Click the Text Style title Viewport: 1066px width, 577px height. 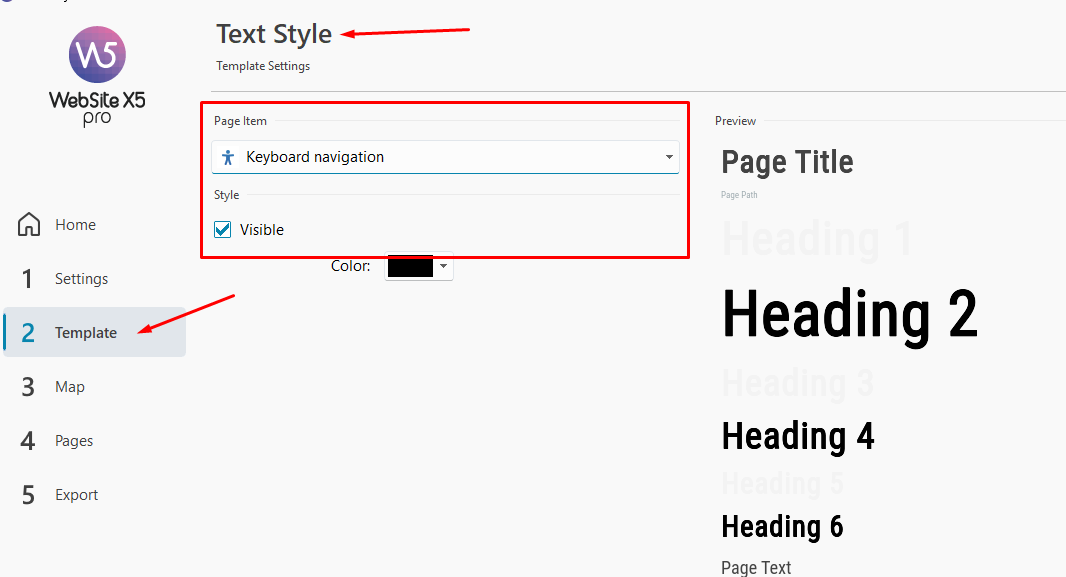coord(274,34)
